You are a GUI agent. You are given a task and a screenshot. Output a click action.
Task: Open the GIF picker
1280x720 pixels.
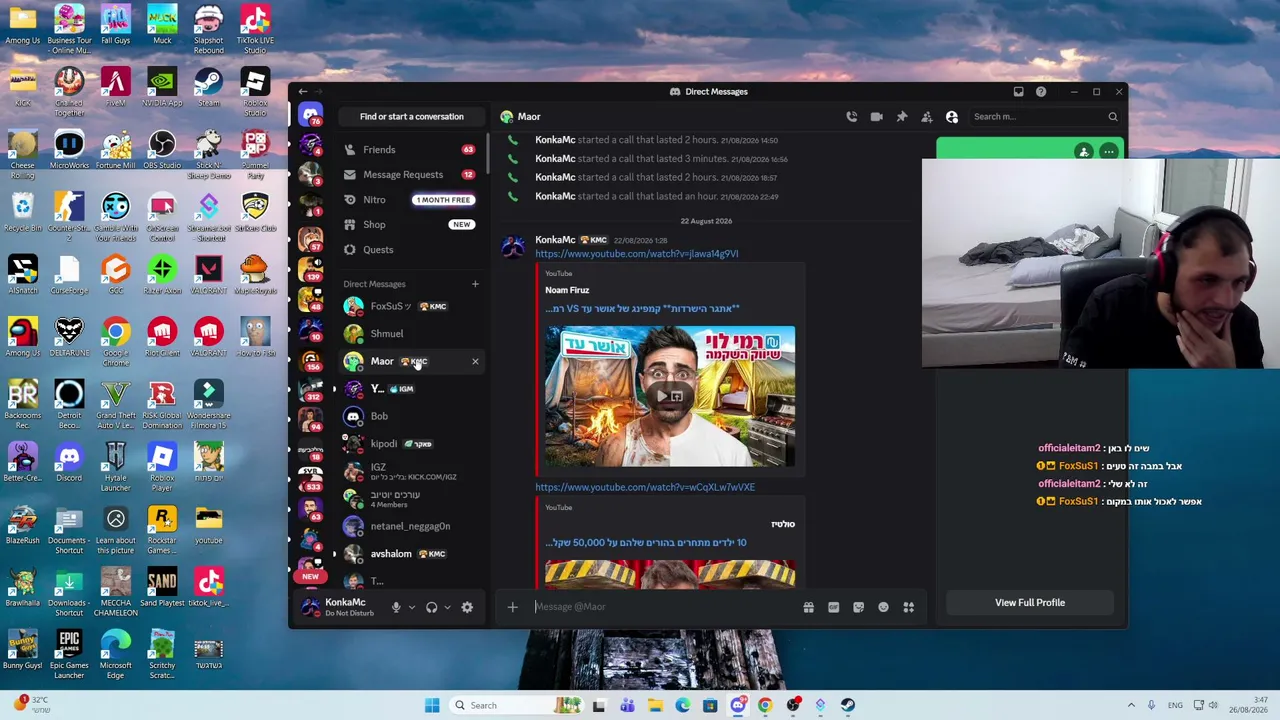point(833,607)
